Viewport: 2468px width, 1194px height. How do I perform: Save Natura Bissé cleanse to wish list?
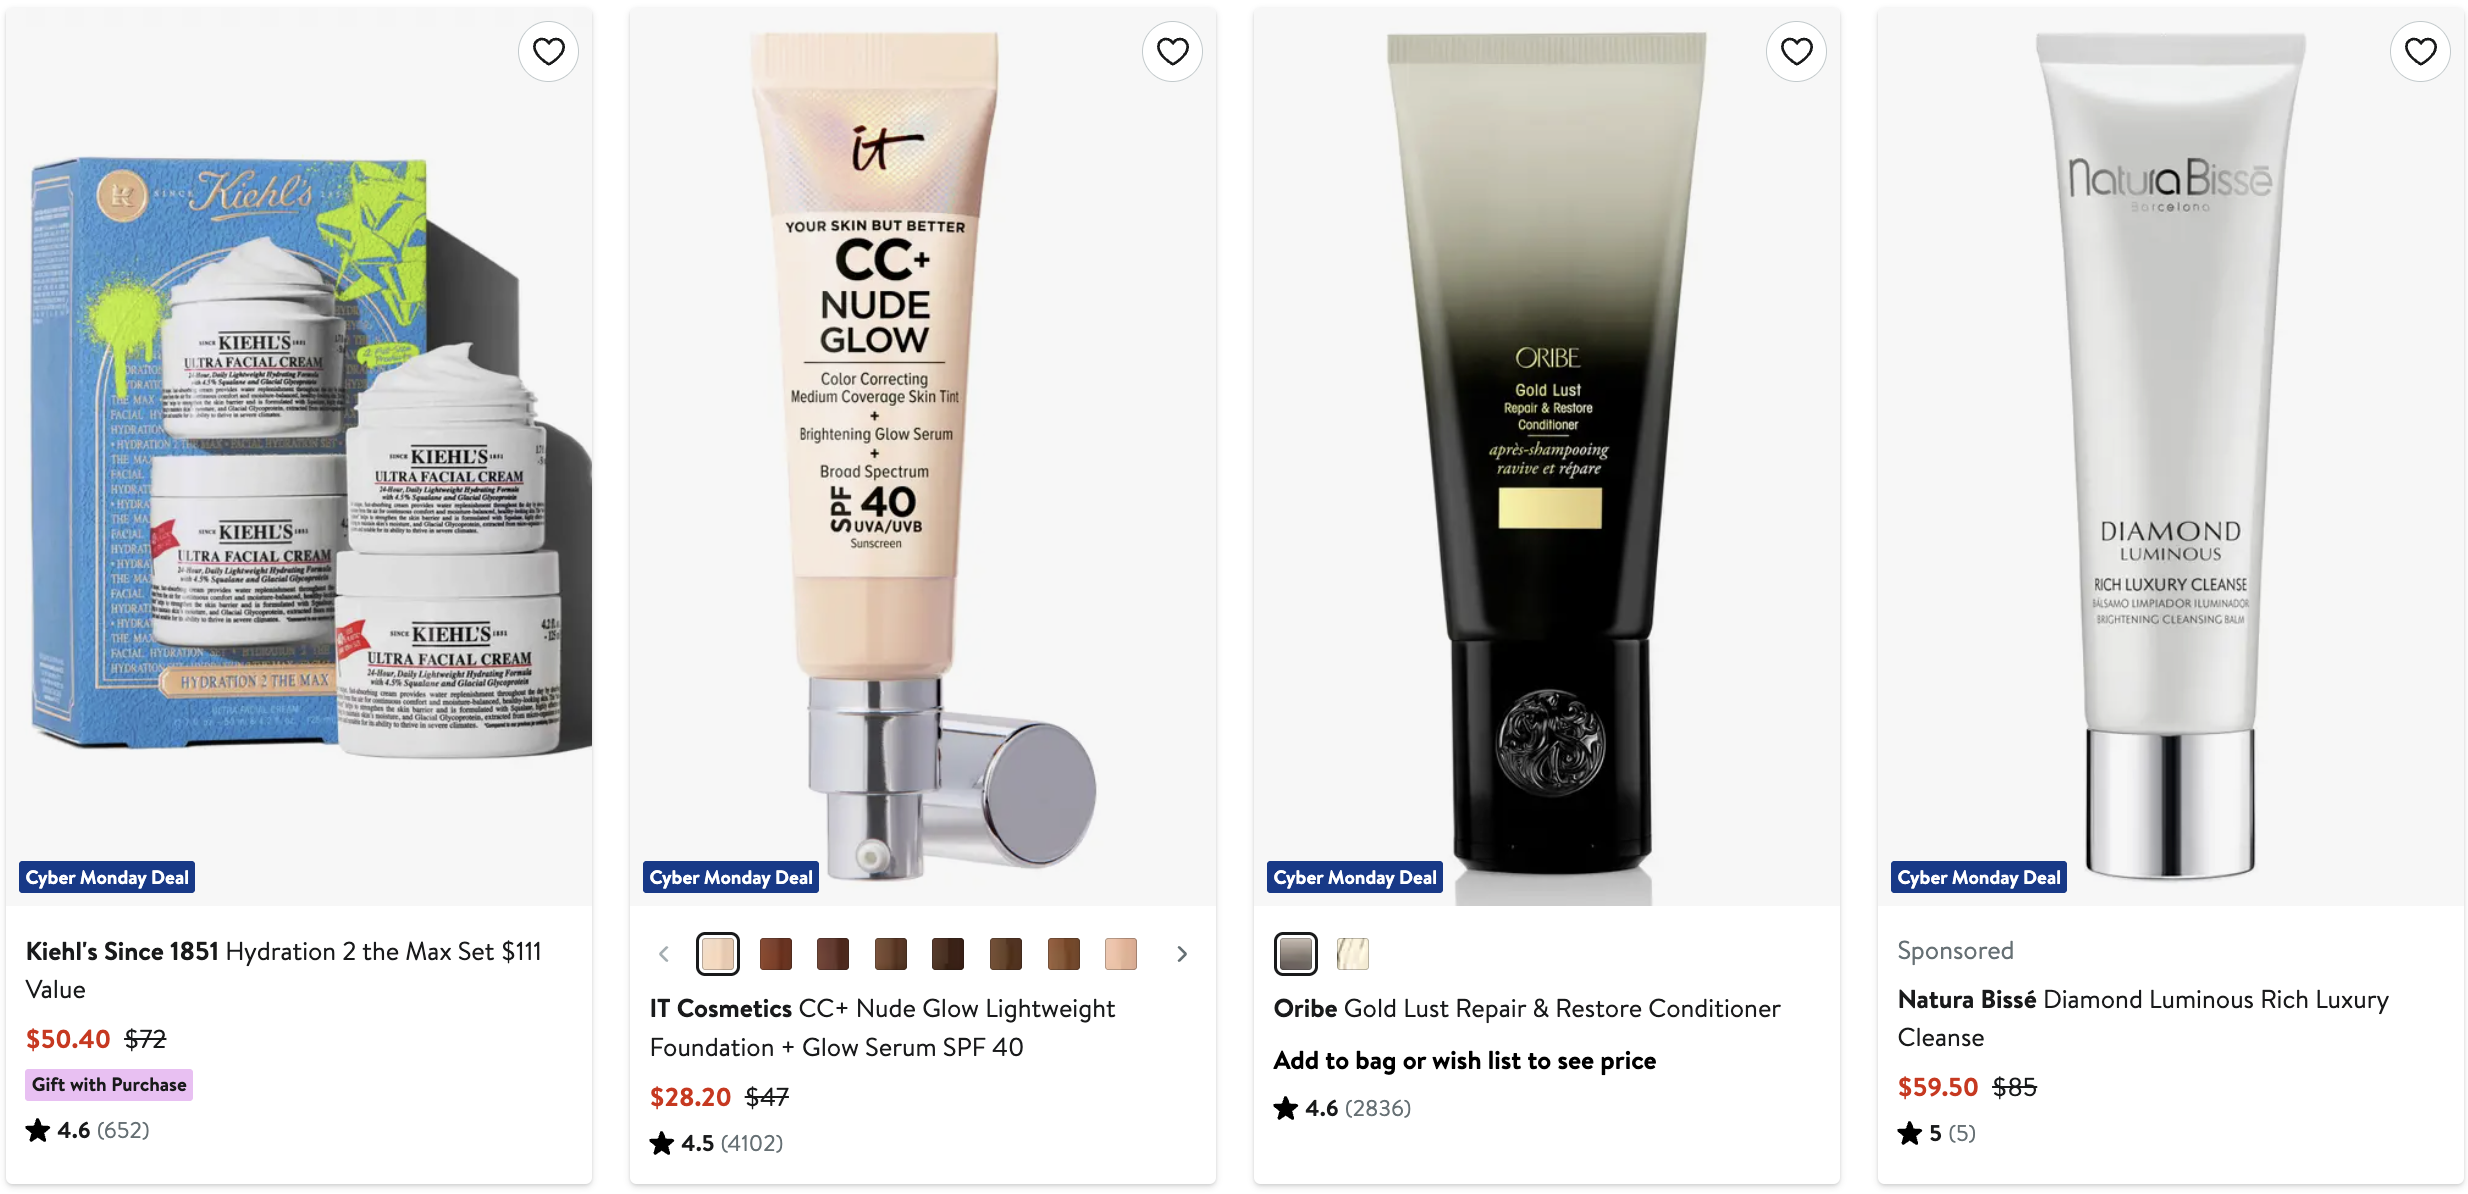(x=2420, y=51)
